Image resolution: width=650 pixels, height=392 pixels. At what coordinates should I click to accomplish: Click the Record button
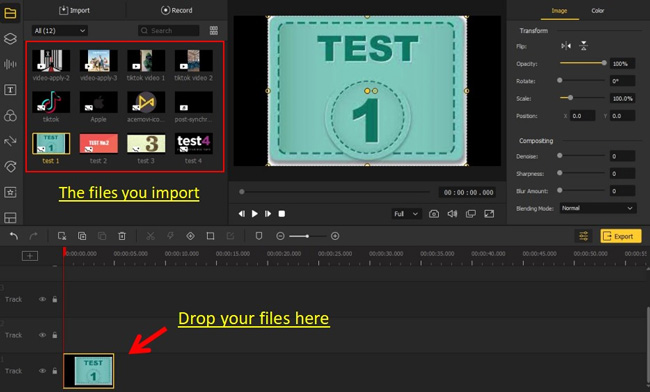coord(177,10)
